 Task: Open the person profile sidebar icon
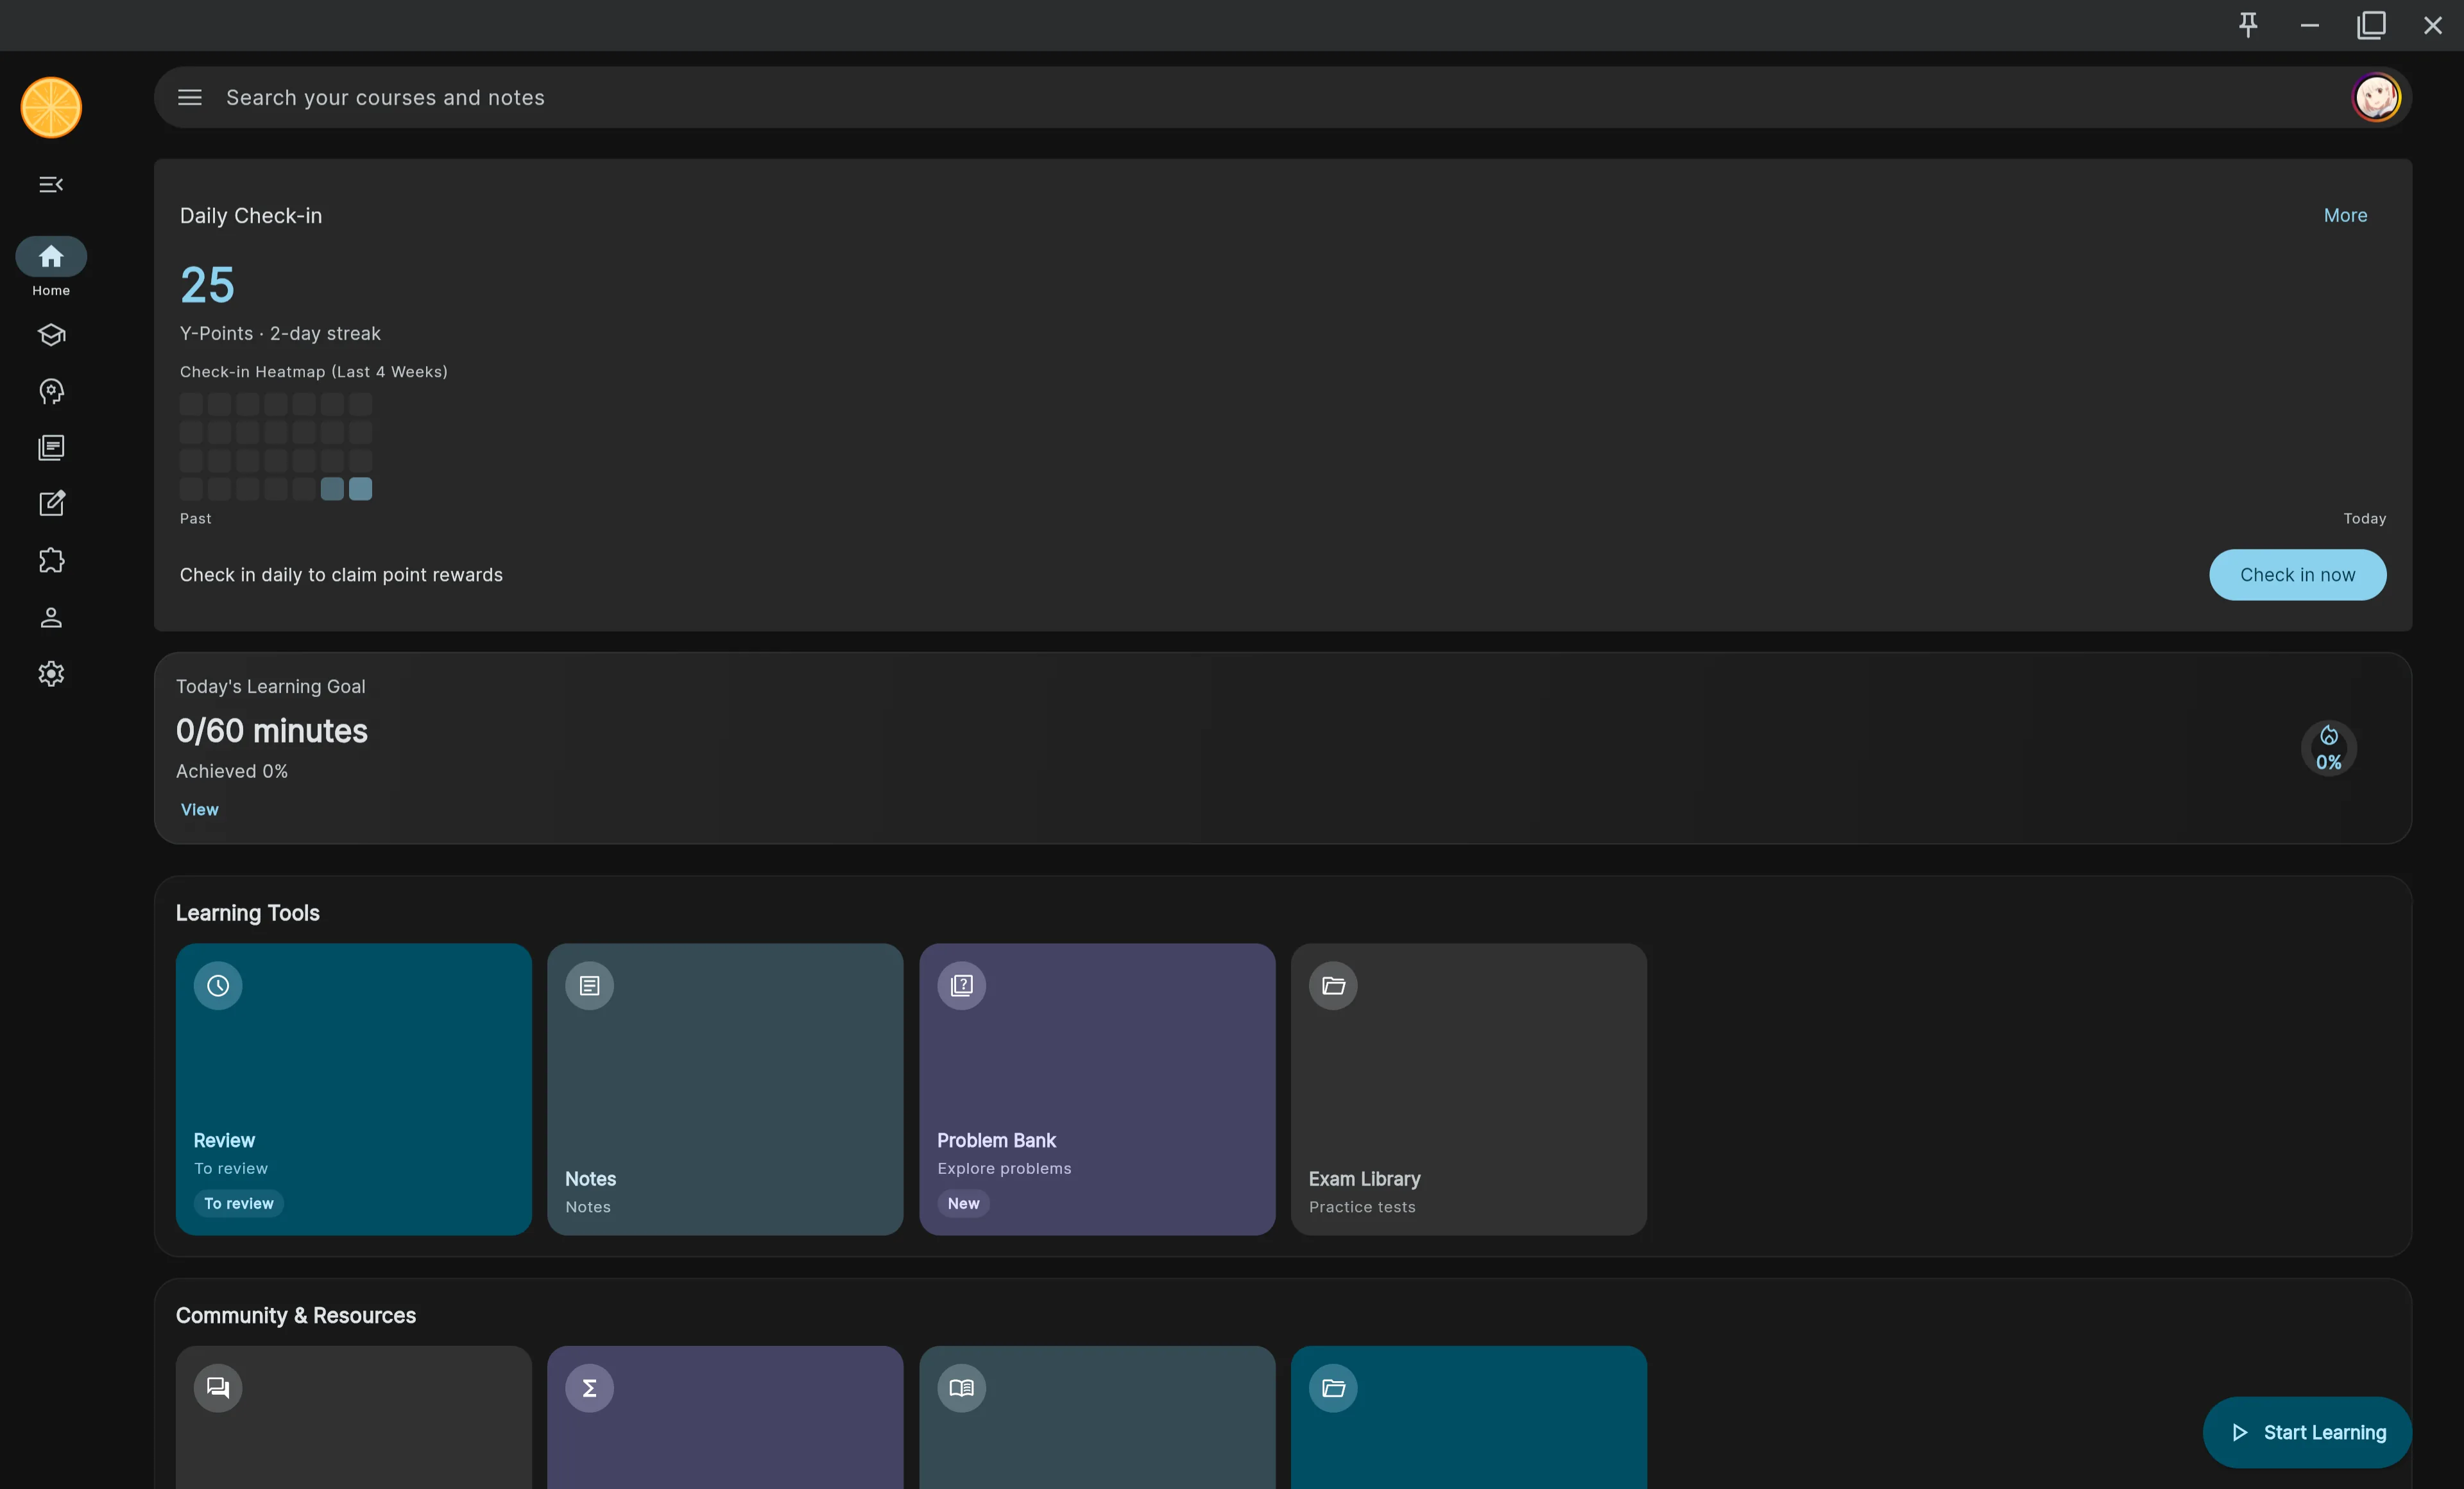pos(51,617)
